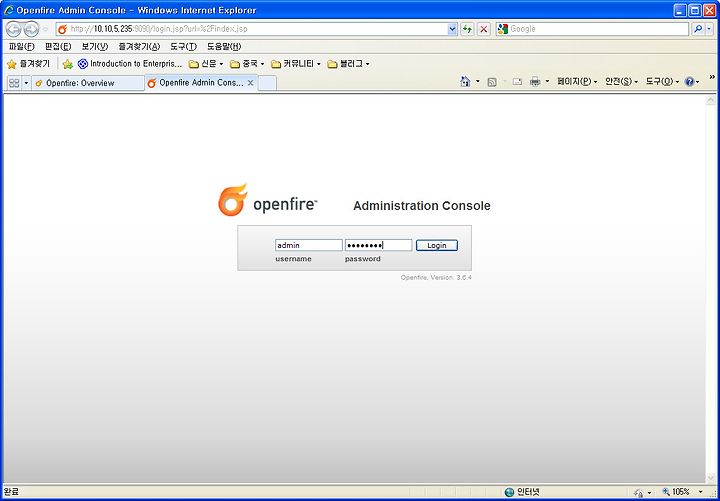Click the Refresh page icon

click(x=467, y=29)
